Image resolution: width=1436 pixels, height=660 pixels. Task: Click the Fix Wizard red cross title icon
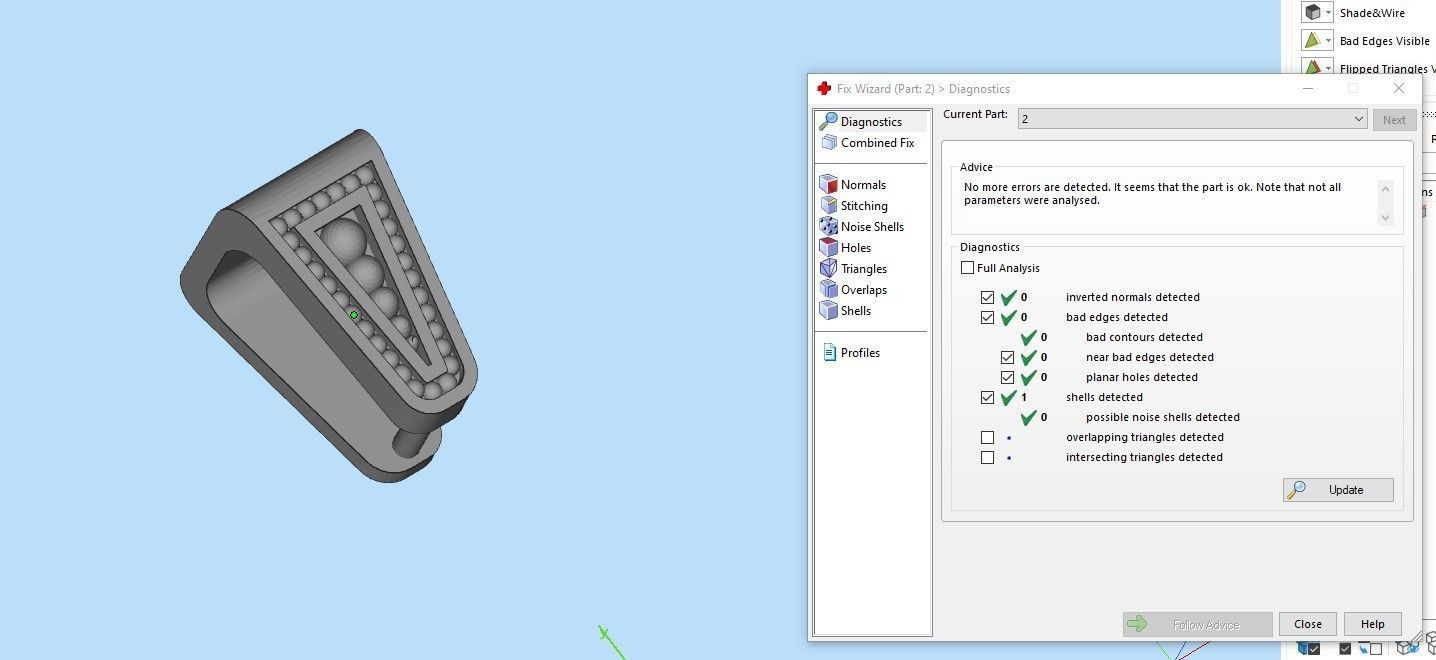click(x=824, y=89)
